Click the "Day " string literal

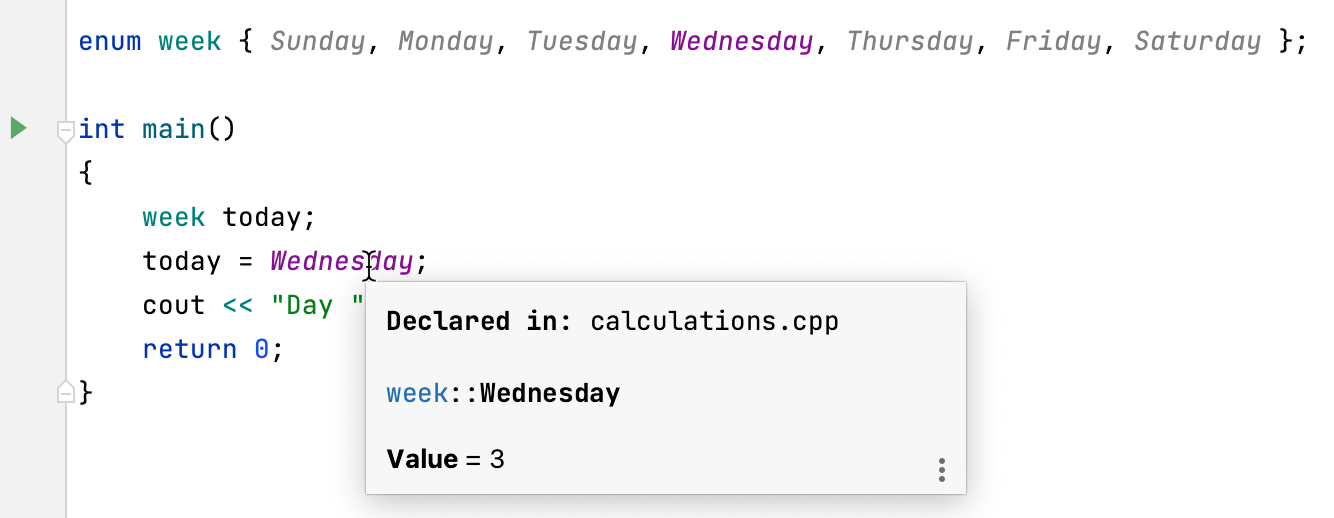[315, 305]
